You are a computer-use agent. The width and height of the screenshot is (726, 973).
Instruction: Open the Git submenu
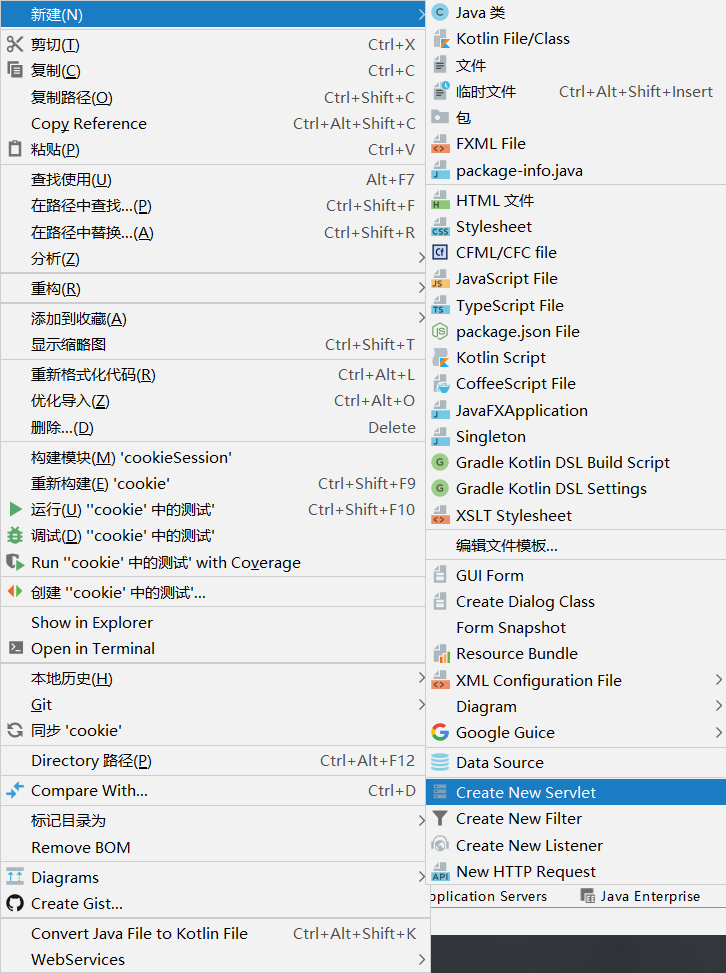[x=213, y=704]
